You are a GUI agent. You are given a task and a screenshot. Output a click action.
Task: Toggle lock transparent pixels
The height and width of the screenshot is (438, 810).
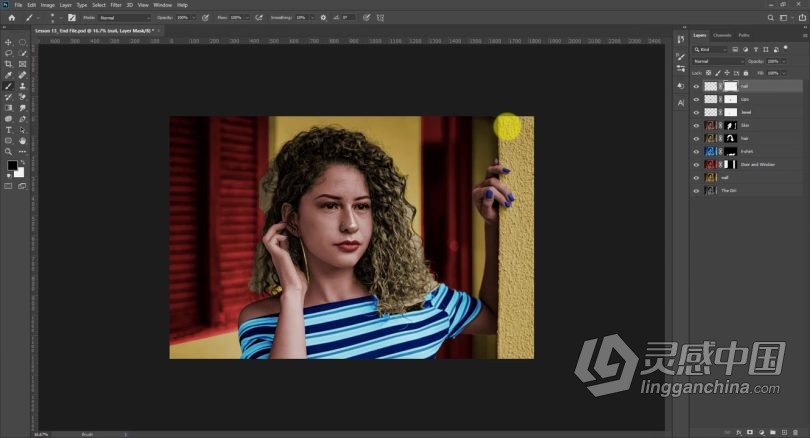coord(708,73)
